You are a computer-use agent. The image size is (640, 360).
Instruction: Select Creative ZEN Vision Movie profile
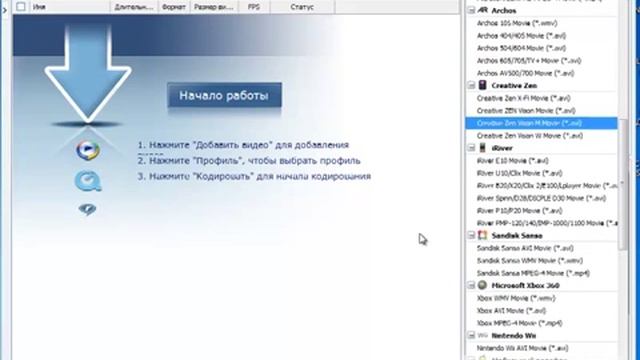526,111
